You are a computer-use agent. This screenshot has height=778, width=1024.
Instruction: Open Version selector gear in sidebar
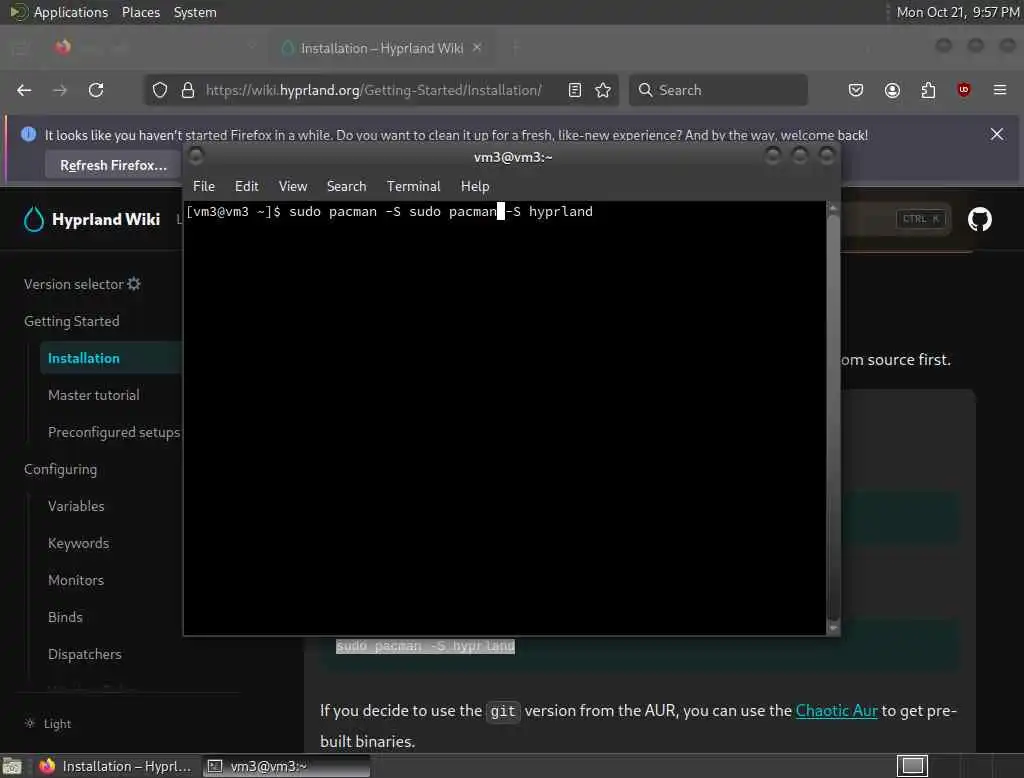(x=134, y=284)
